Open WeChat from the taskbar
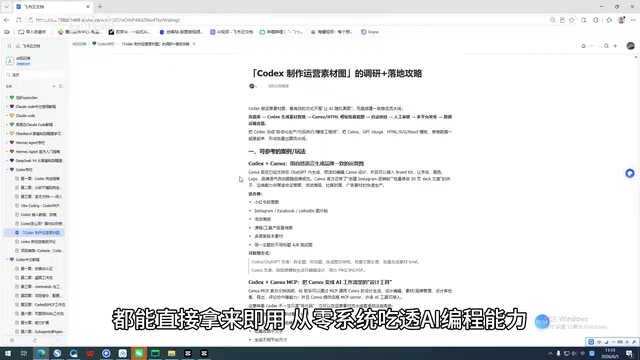Viewport: 640px width, 360px height. pyautogui.click(x=139, y=353)
